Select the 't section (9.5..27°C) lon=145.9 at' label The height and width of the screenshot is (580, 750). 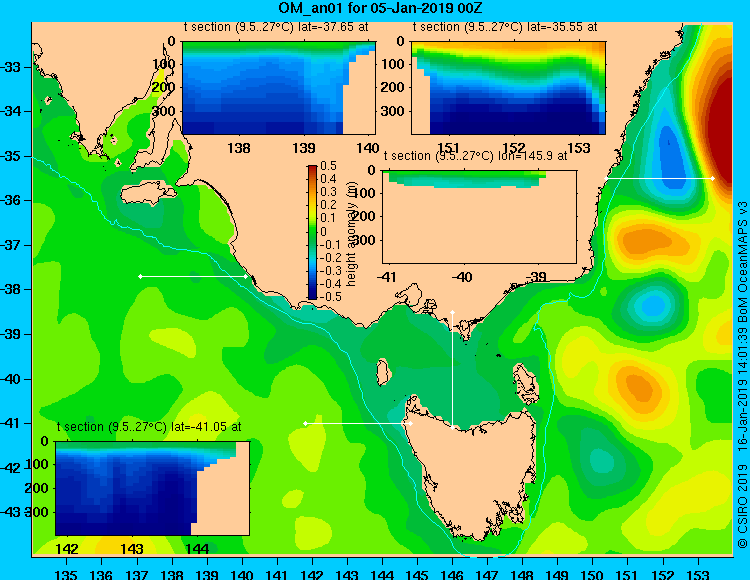pos(475,156)
